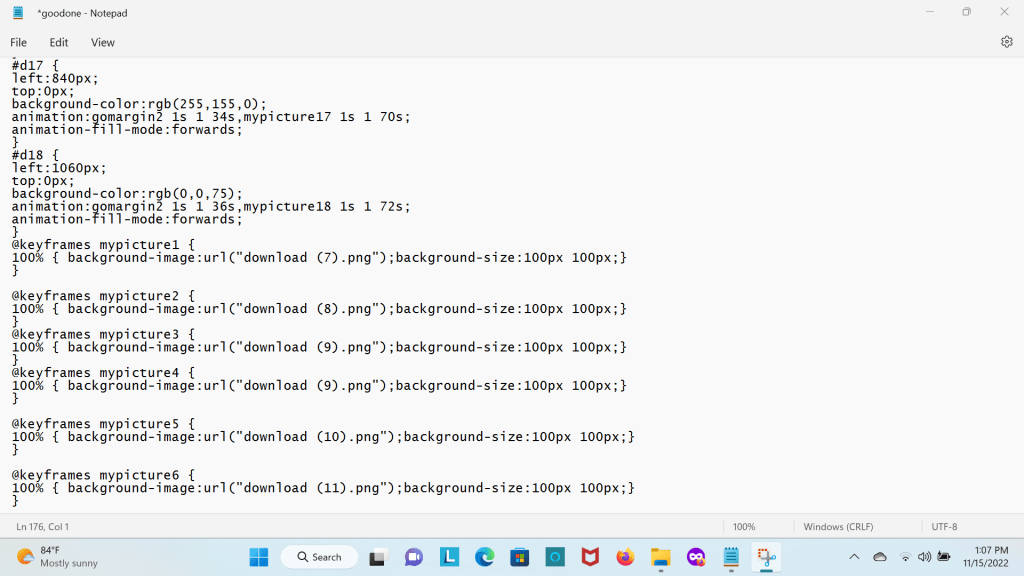
Task: Click the 100% zoom level indicator
Action: pyautogui.click(x=744, y=526)
